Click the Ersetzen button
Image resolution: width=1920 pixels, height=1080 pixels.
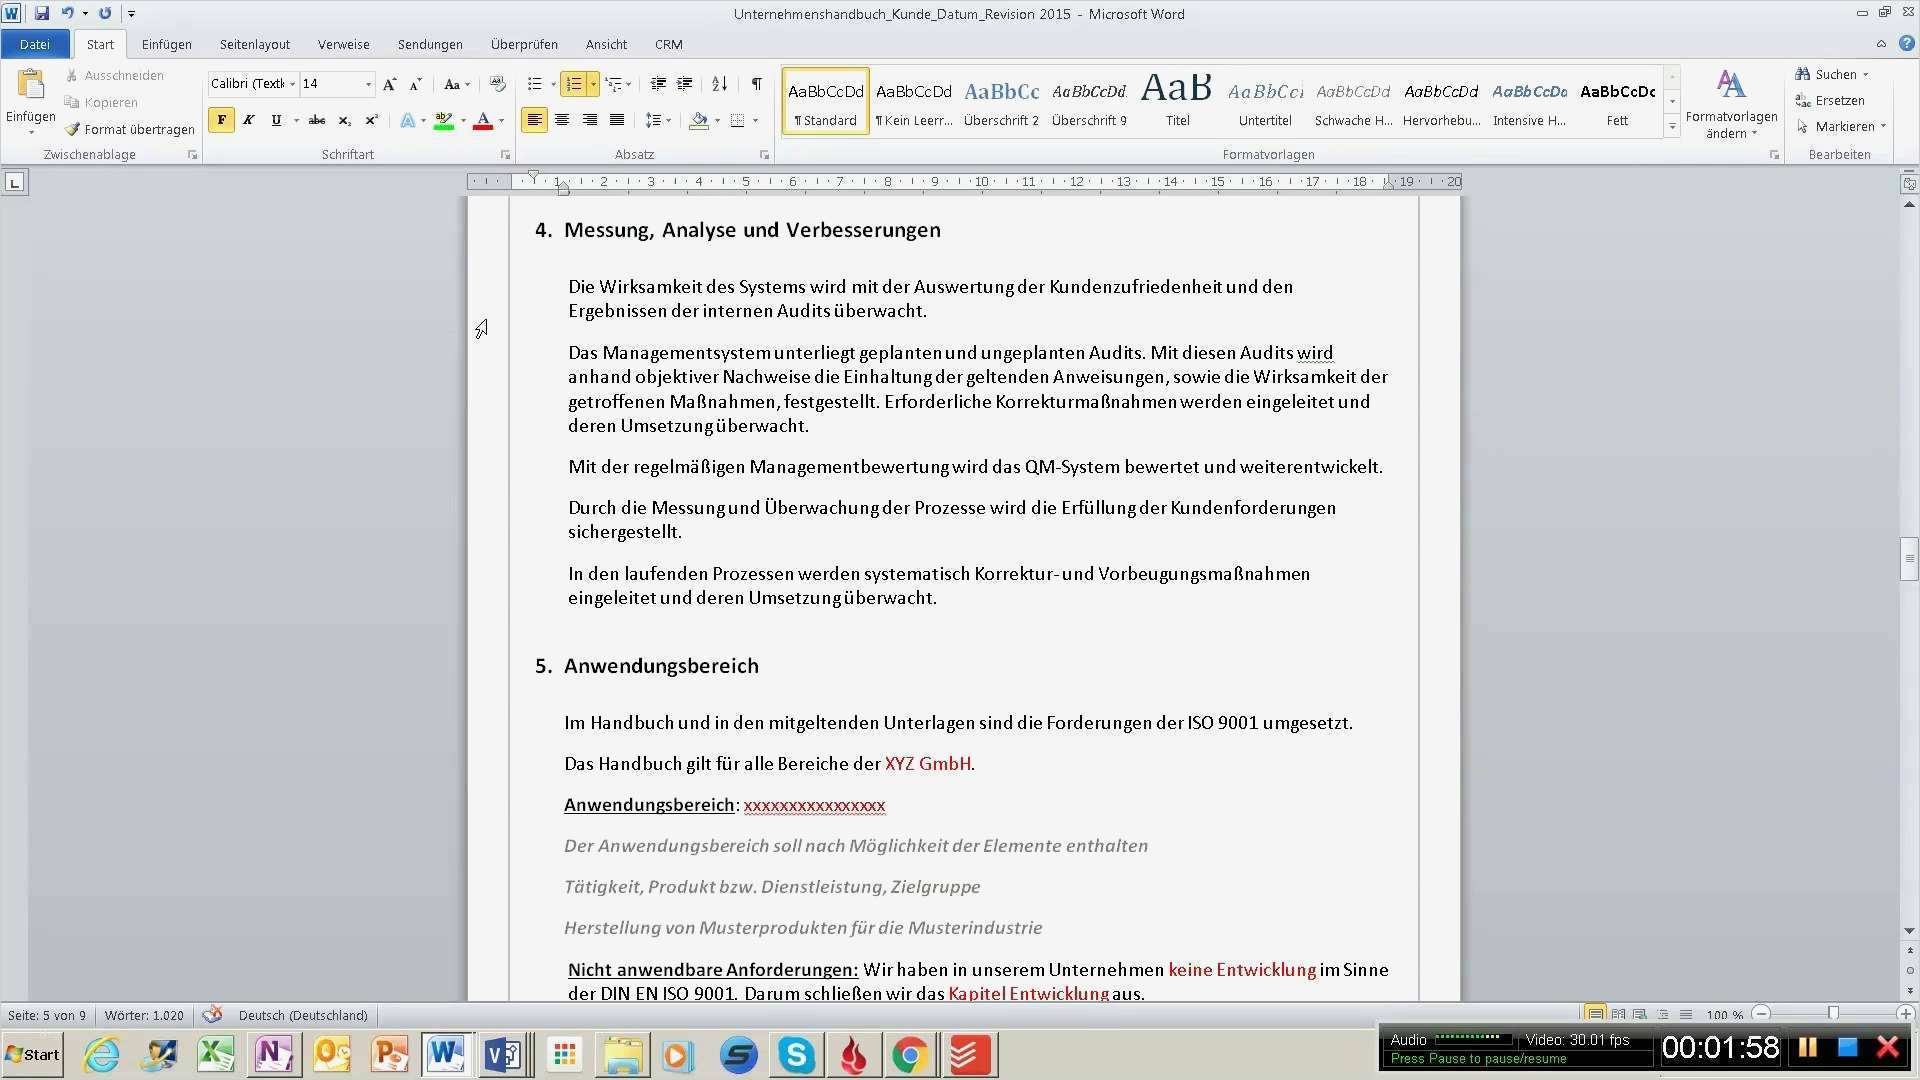point(1832,100)
